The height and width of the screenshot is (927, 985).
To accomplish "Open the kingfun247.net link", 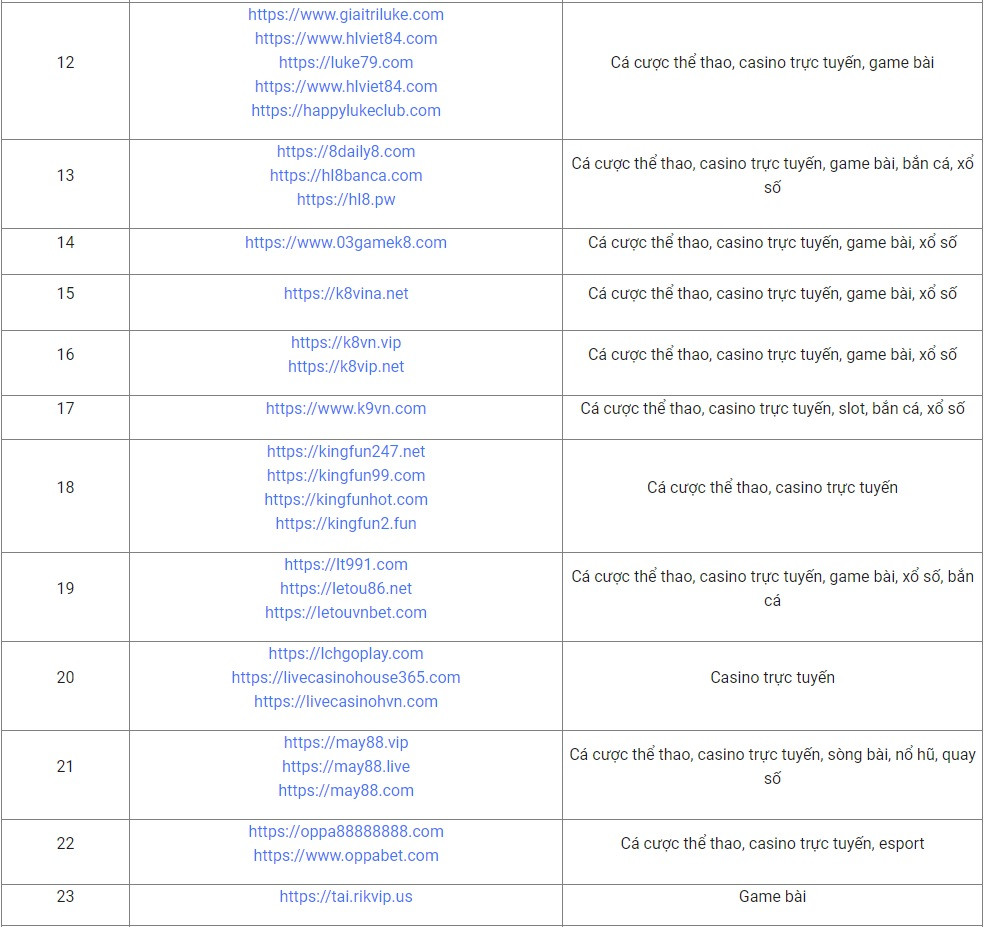I will (x=346, y=451).
